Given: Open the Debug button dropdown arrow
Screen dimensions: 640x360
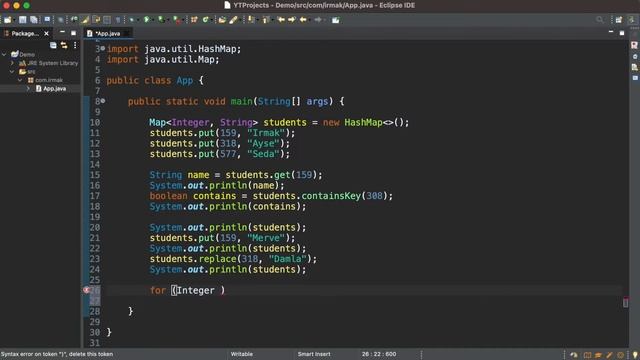Looking at the screenshot, I should pyautogui.click(x=137, y=20).
